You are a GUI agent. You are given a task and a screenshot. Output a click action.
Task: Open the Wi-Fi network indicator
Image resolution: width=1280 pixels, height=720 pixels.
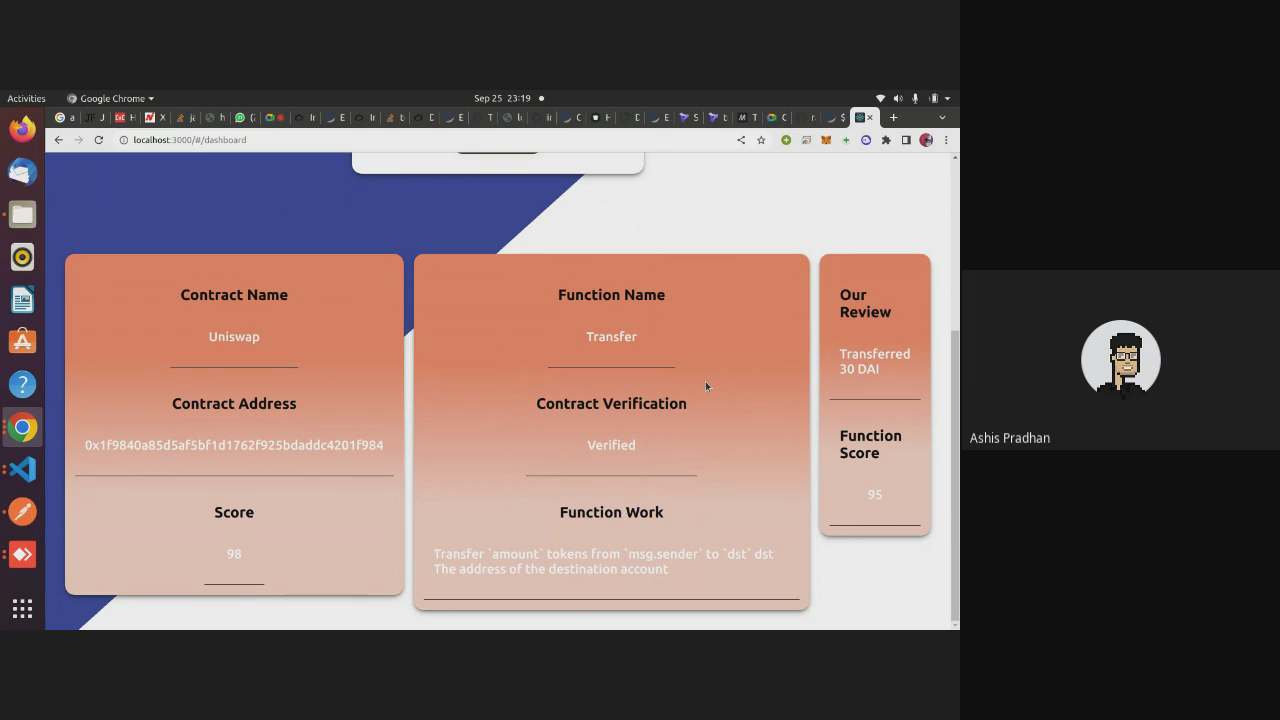pyautogui.click(x=880, y=98)
